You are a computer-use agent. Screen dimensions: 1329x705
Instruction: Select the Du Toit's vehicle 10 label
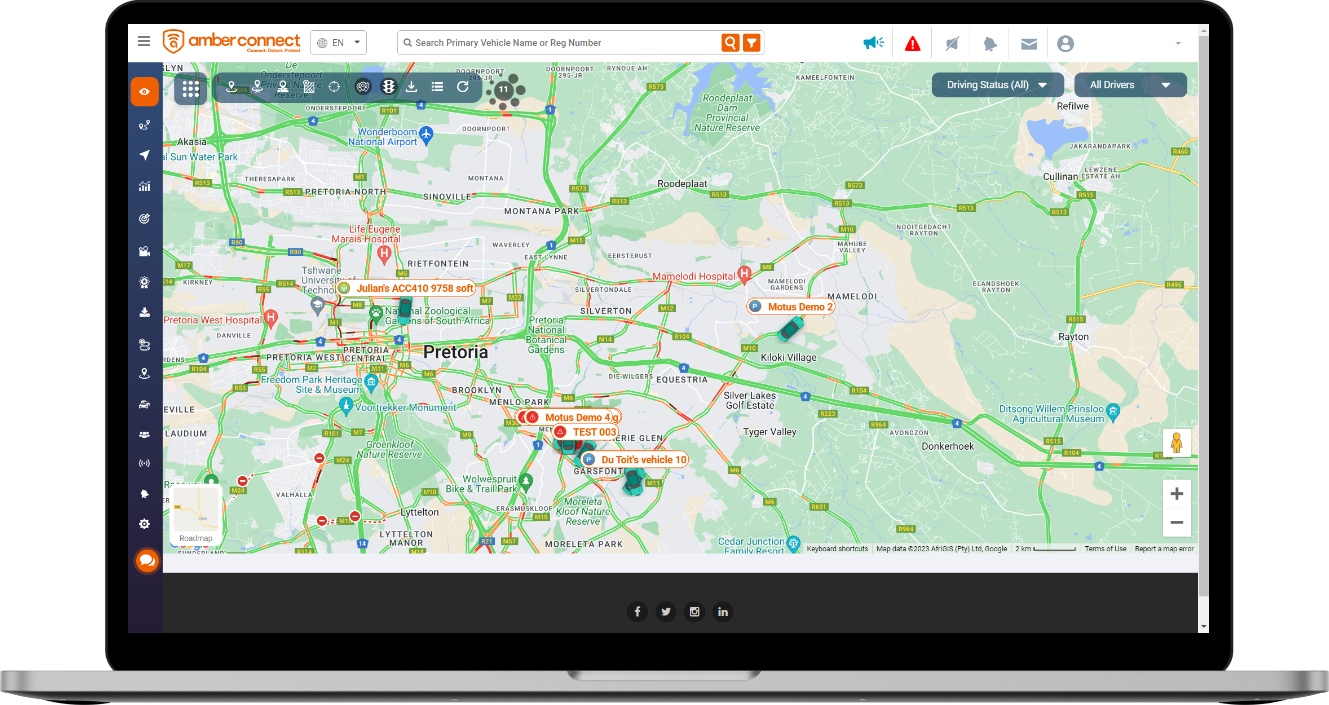(635, 460)
